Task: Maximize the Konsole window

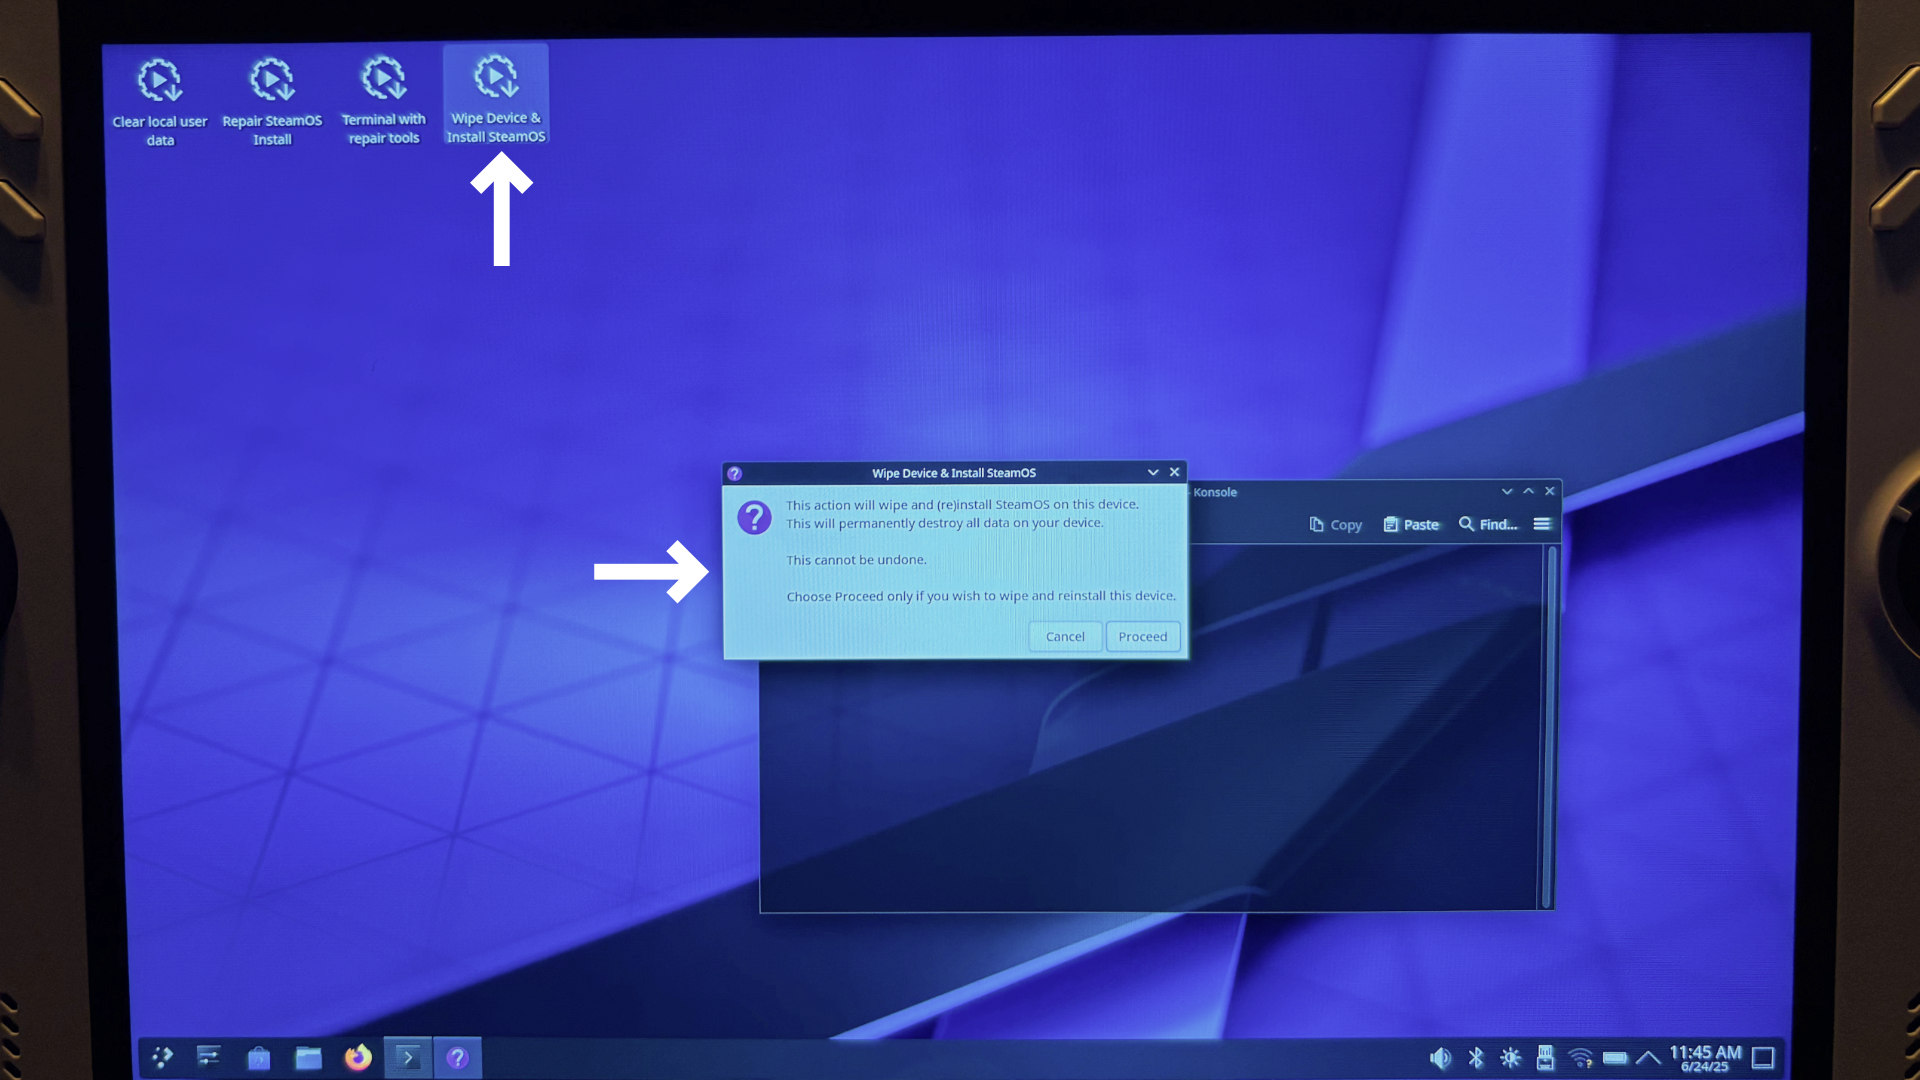Action: coord(1528,491)
